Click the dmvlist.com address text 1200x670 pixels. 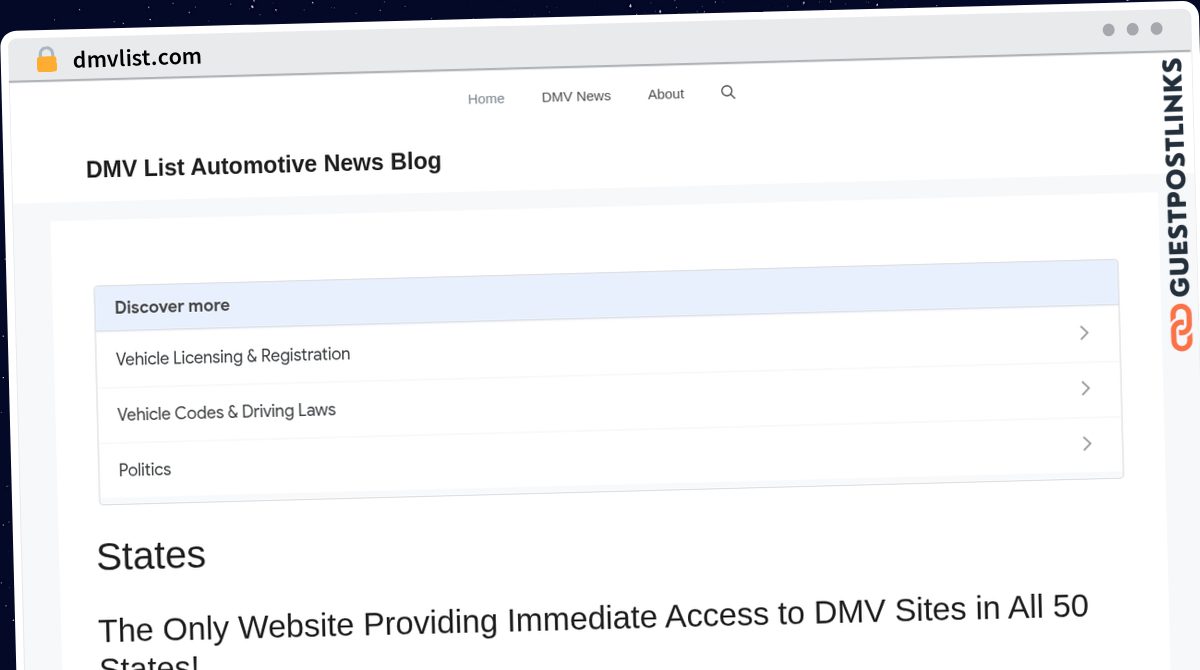pos(137,58)
